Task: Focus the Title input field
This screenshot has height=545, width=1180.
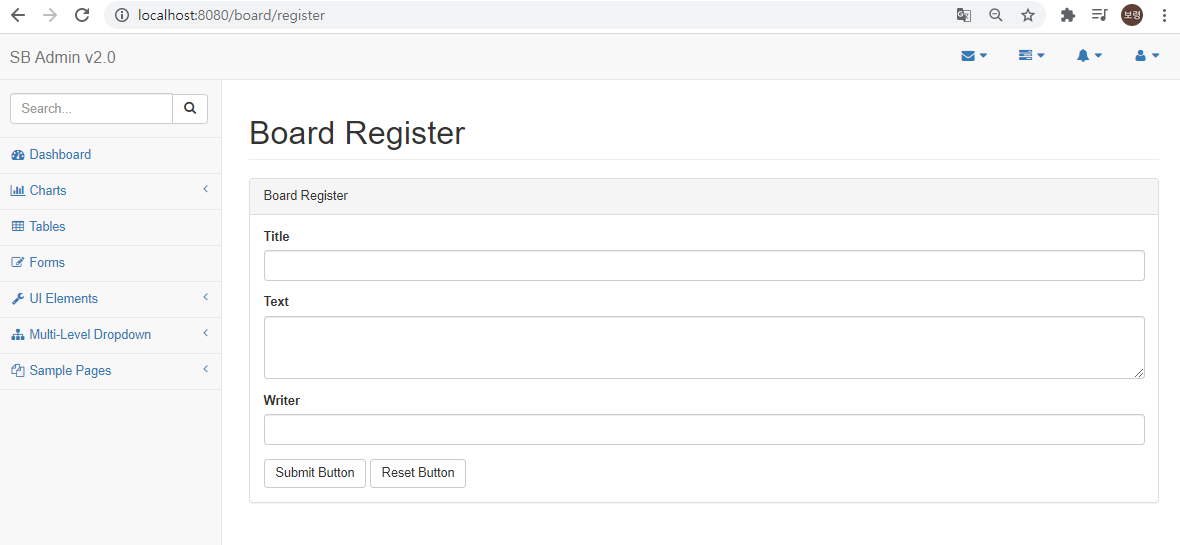Action: (704, 266)
